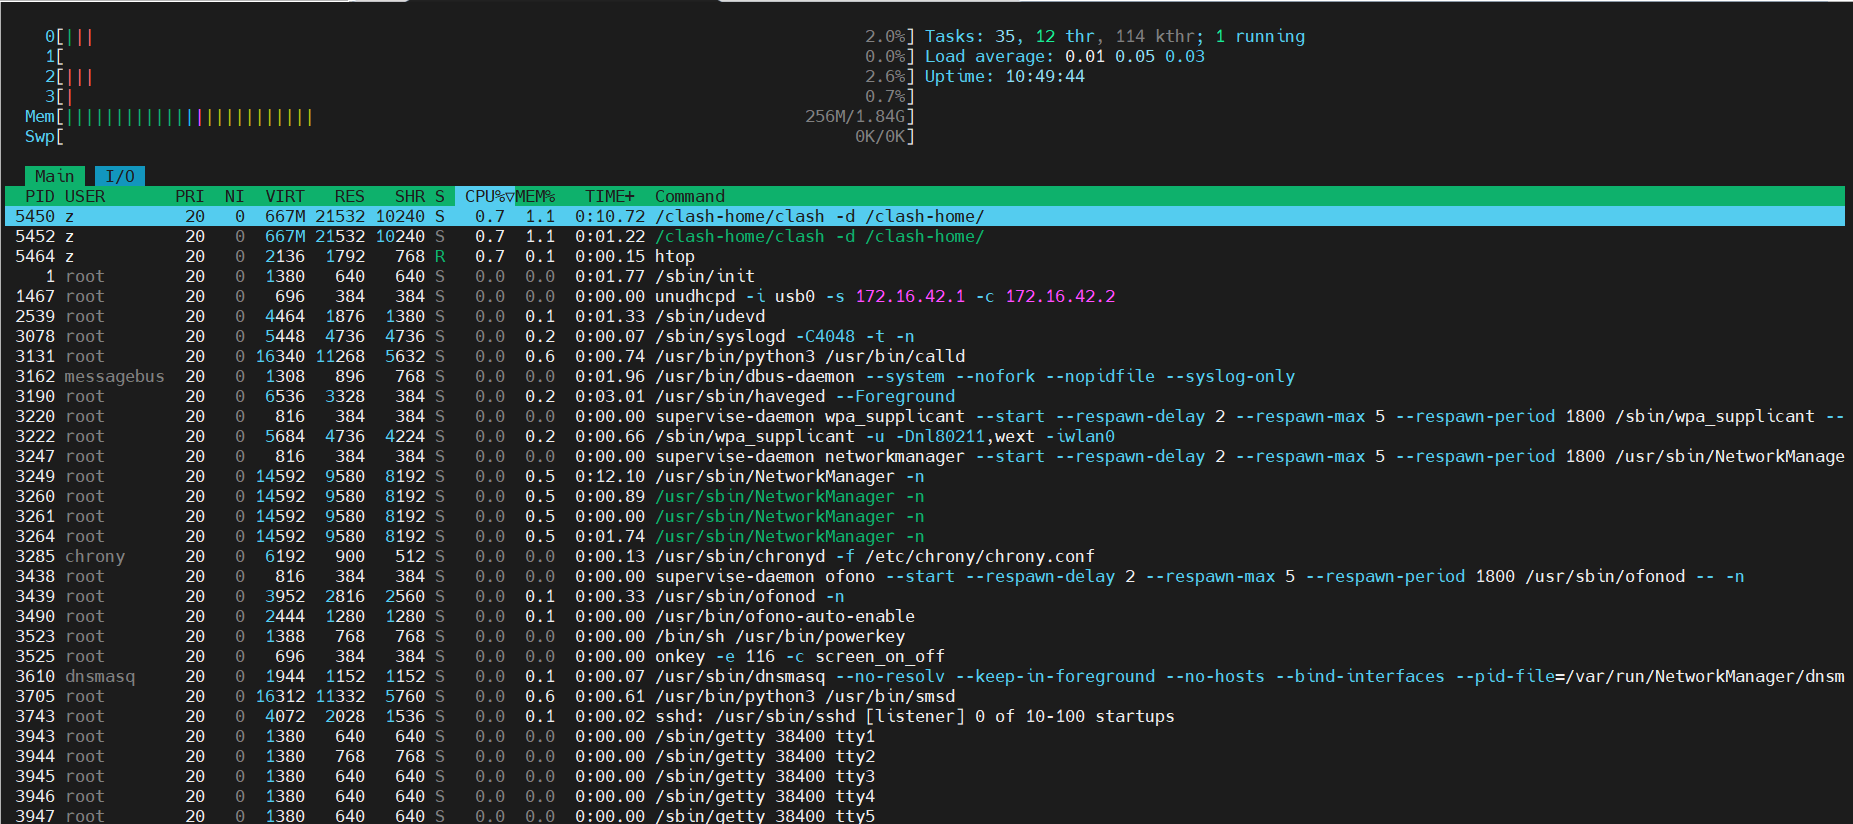Select the sshd listener process row

point(925,716)
